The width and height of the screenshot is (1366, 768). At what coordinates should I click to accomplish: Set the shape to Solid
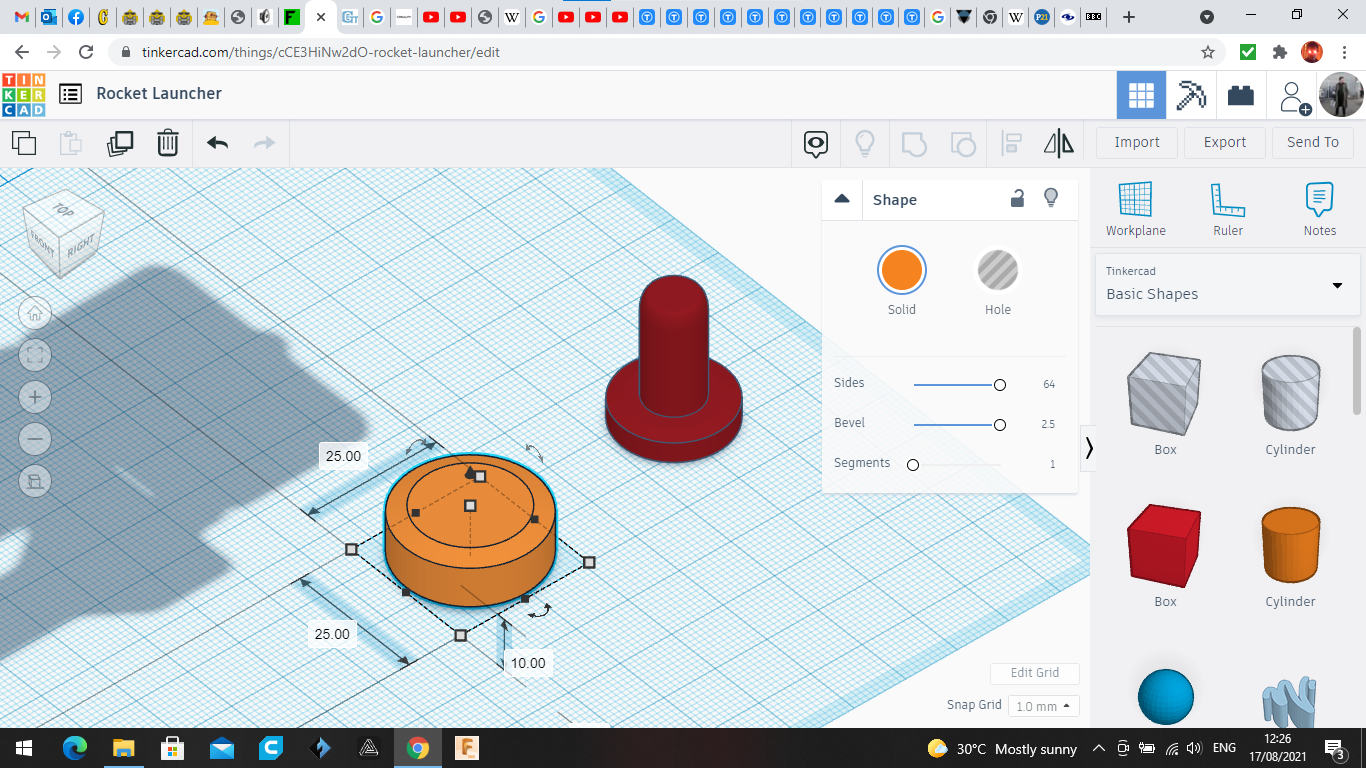click(902, 271)
